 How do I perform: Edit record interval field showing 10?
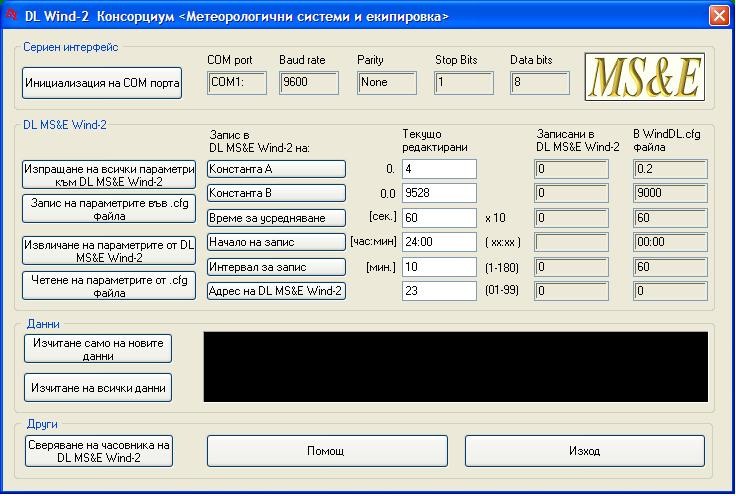tap(439, 267)
